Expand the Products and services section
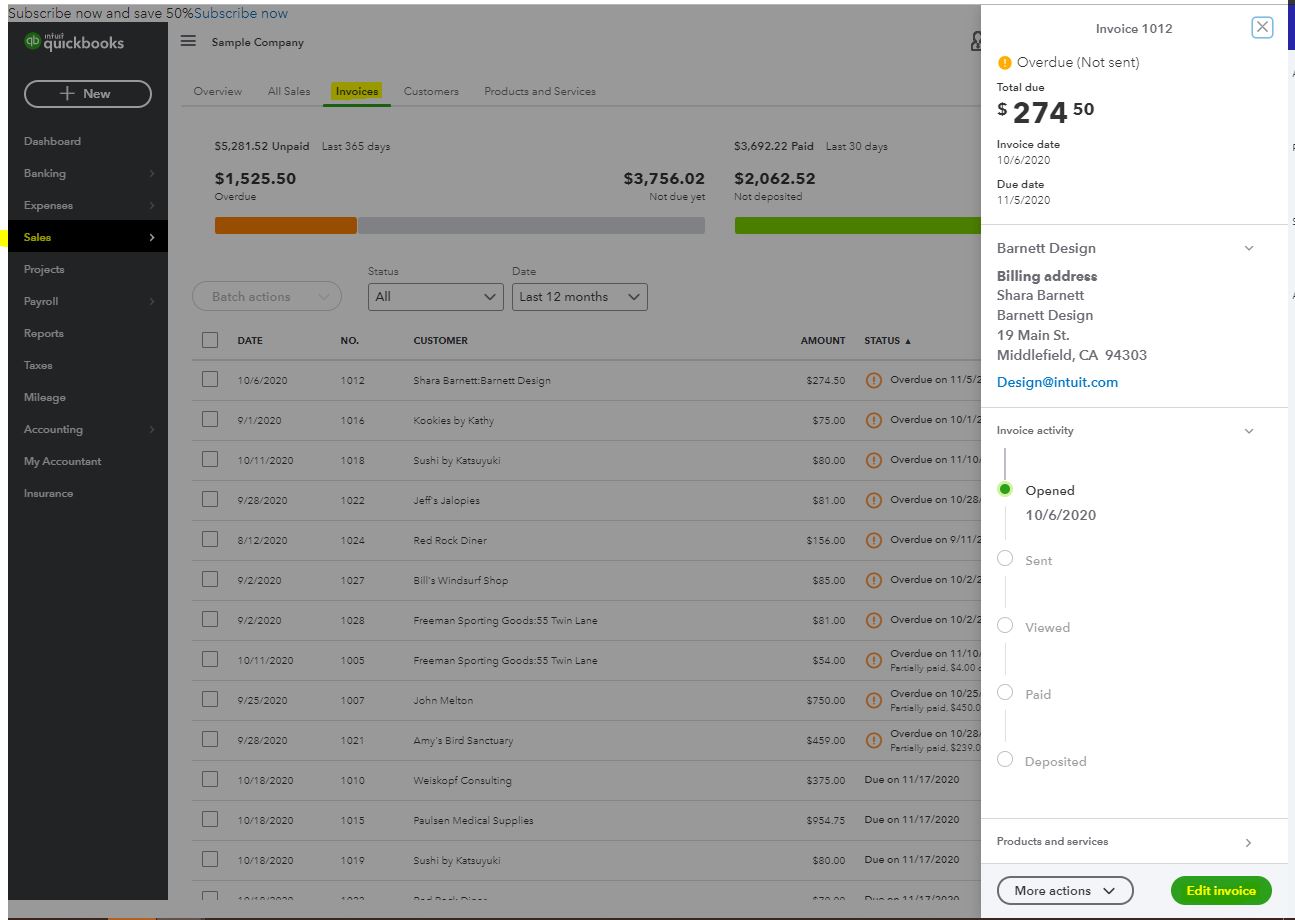This screenshot has width=1295, height=920. (x=1248, y=843)
